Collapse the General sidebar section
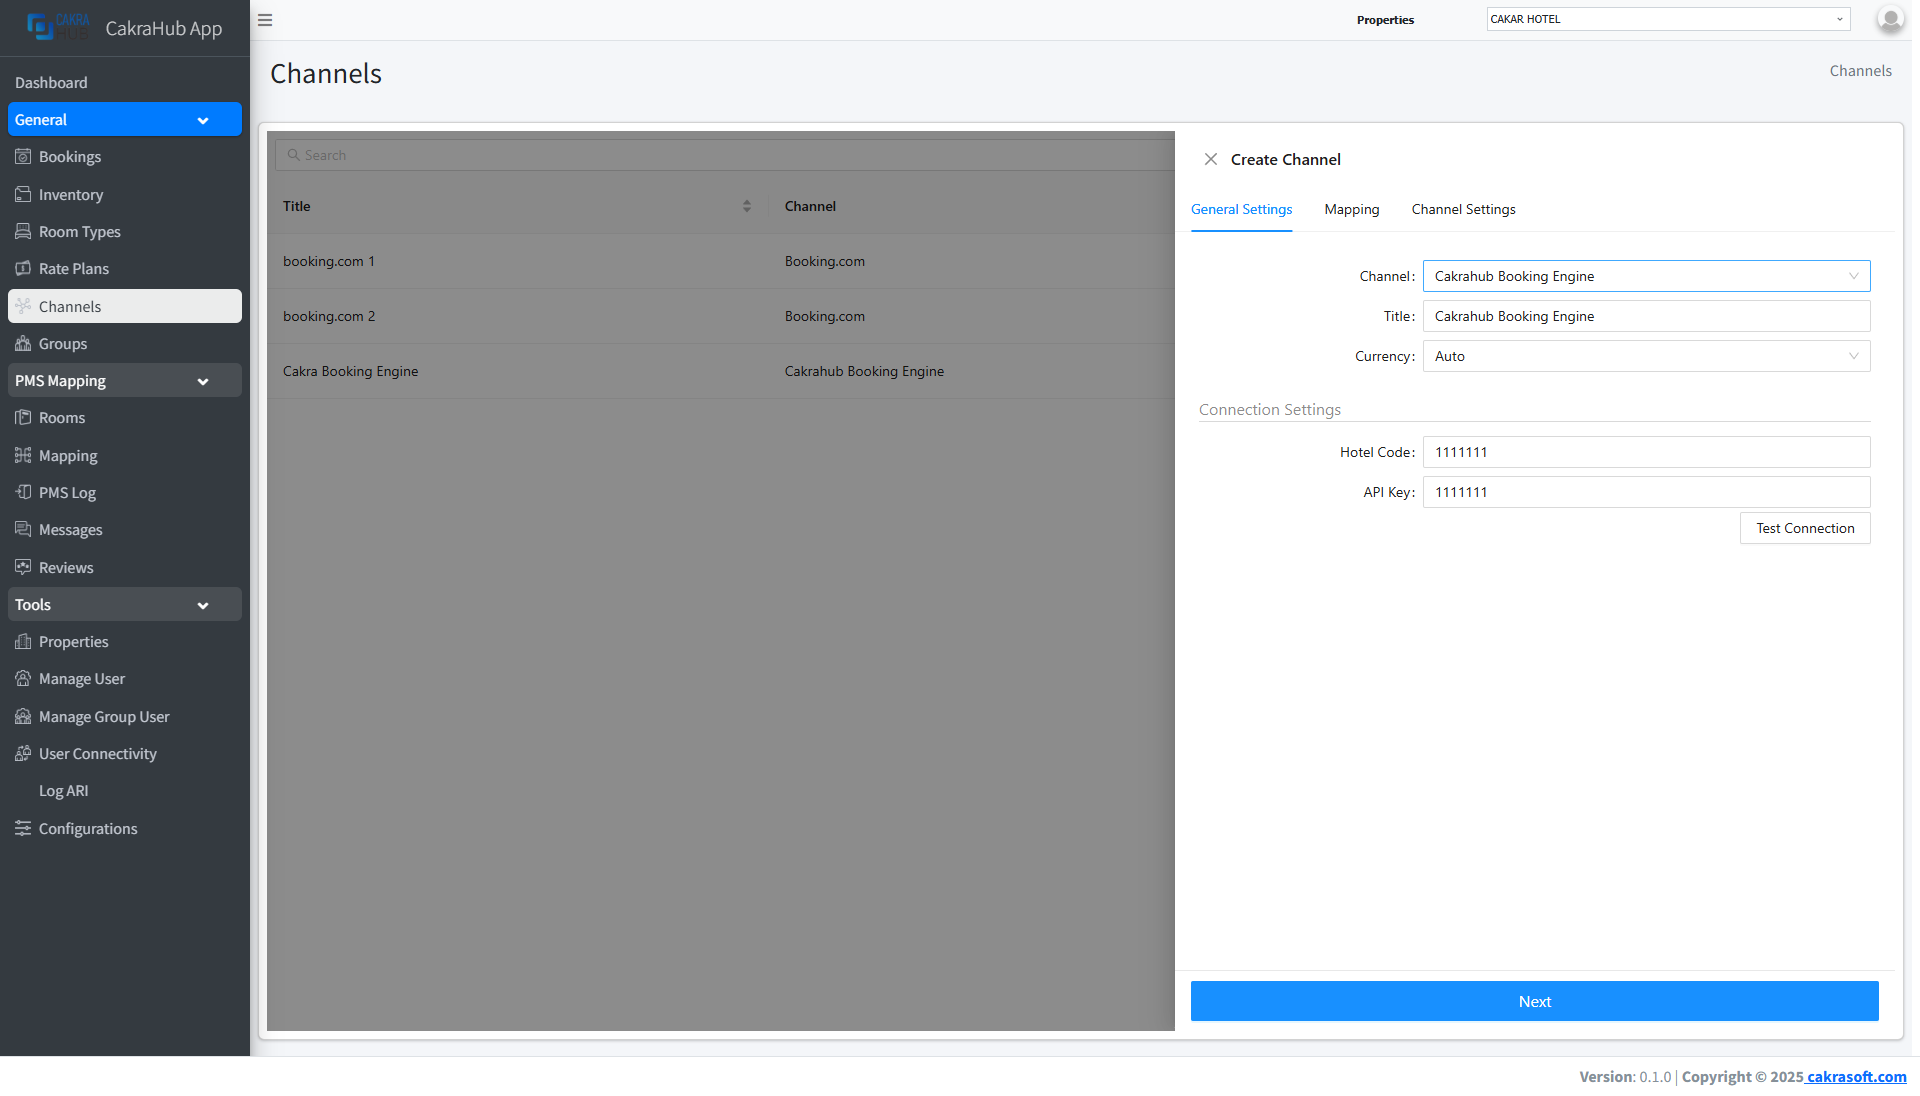Viewport: 1920px width, 1096px height. (203, 121)
